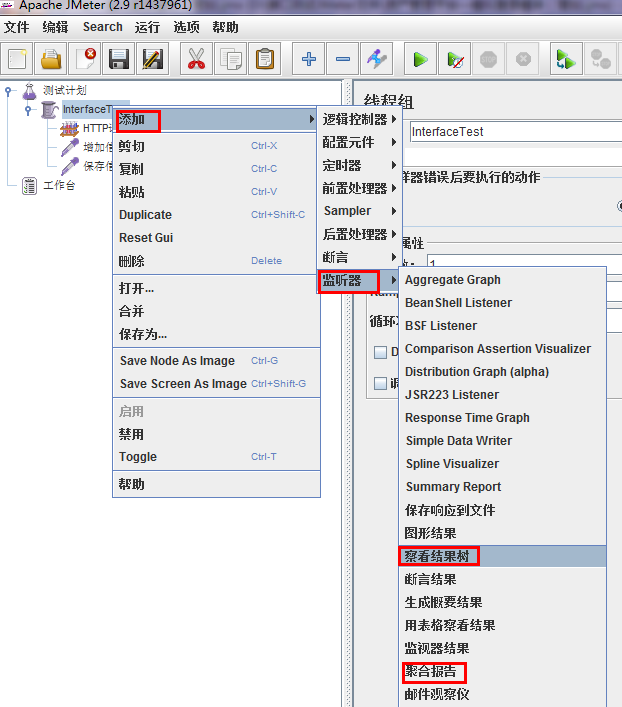Select 察看结果树 listener

pos(502,556)
